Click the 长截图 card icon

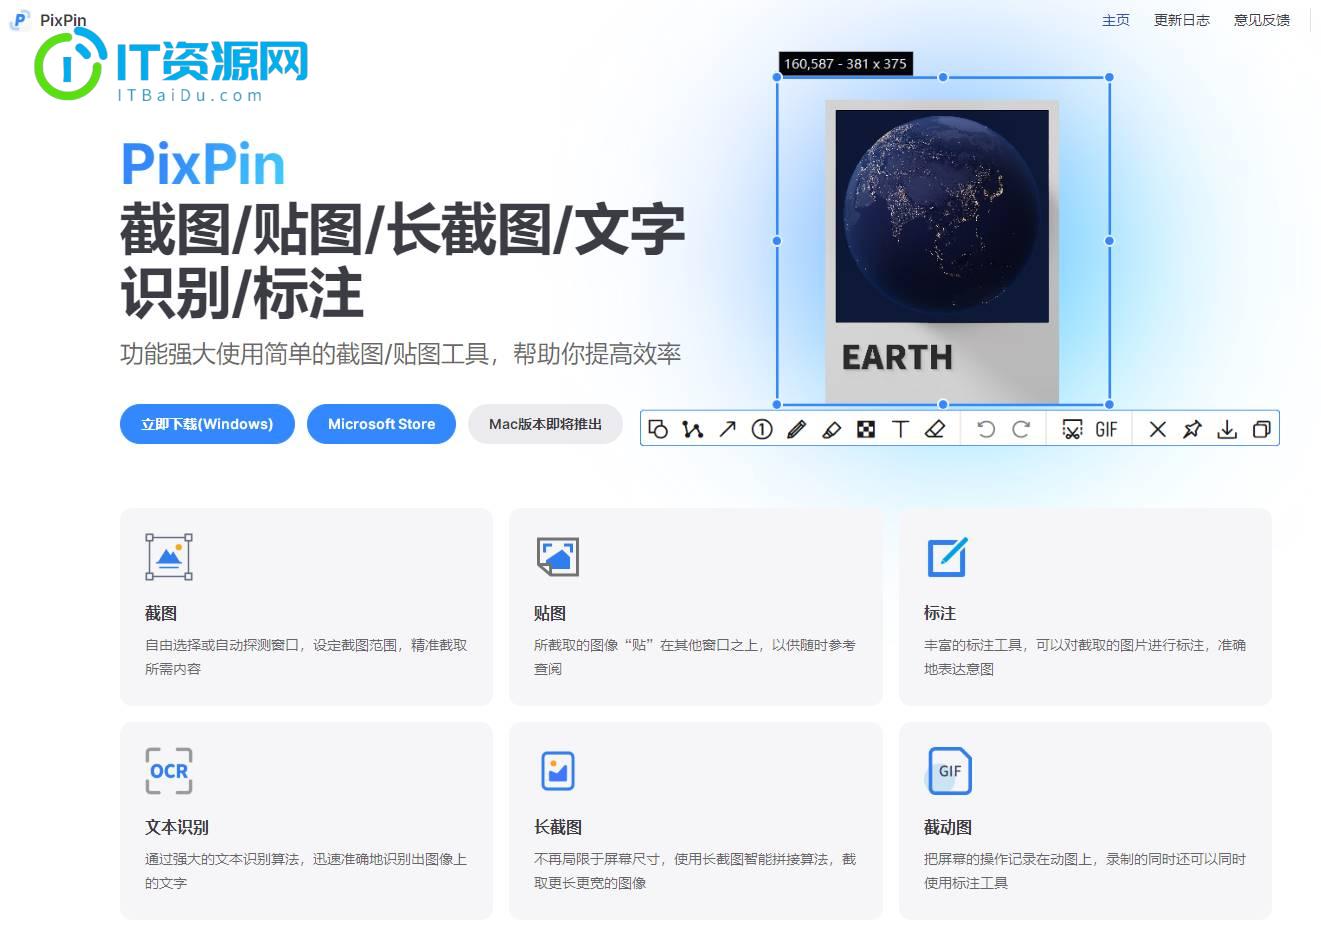pyautogui.click(x=558, y=771)
